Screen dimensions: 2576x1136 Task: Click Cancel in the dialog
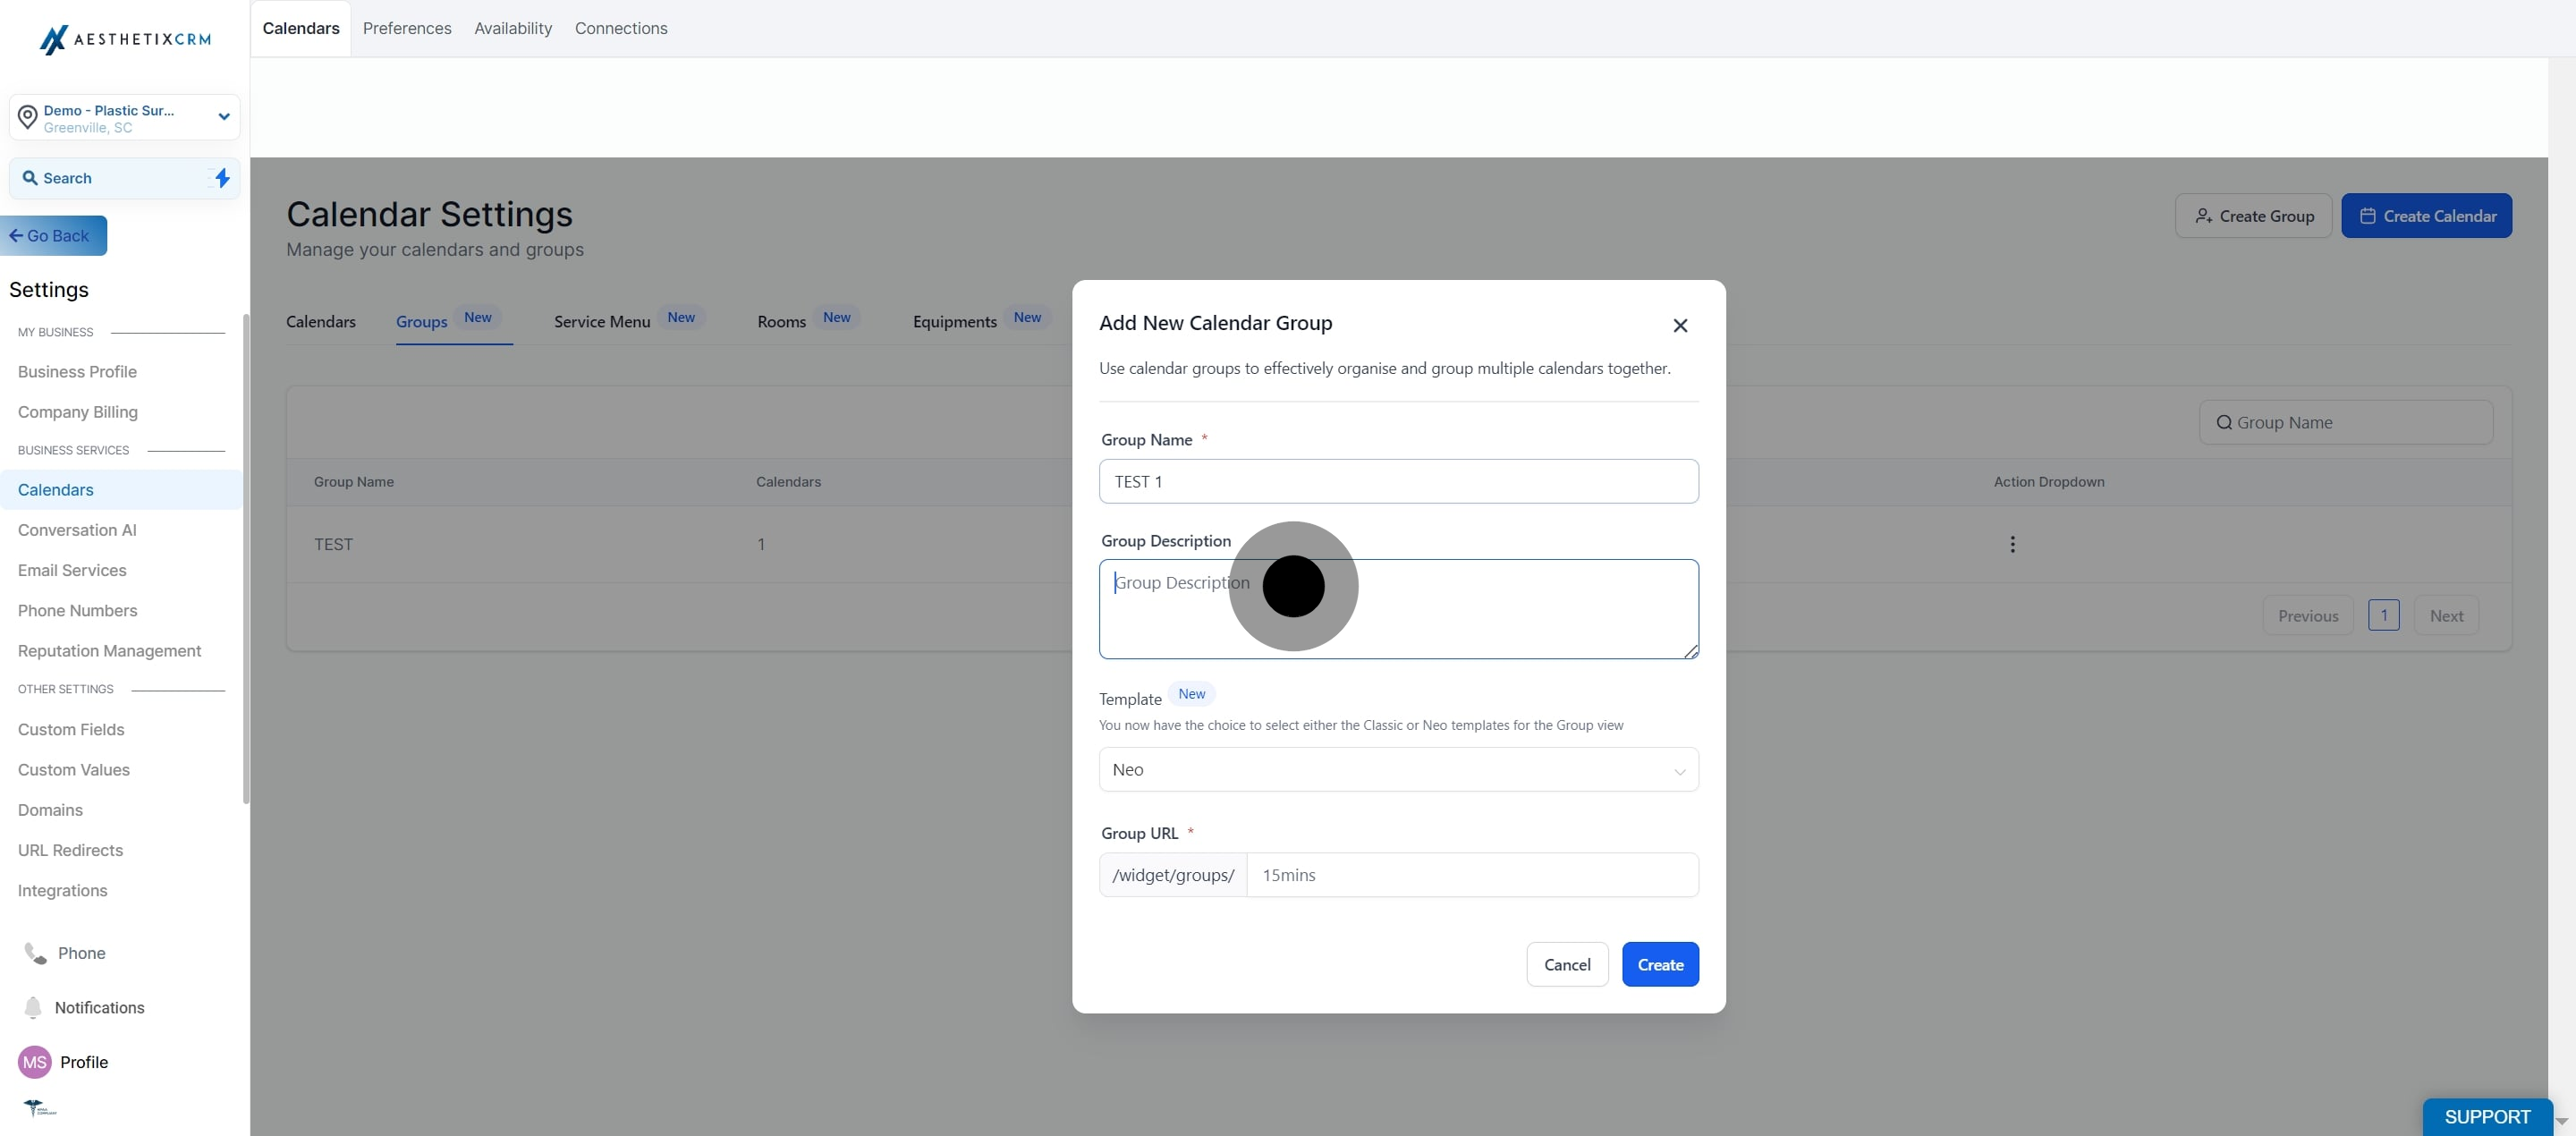(1567, 965)
